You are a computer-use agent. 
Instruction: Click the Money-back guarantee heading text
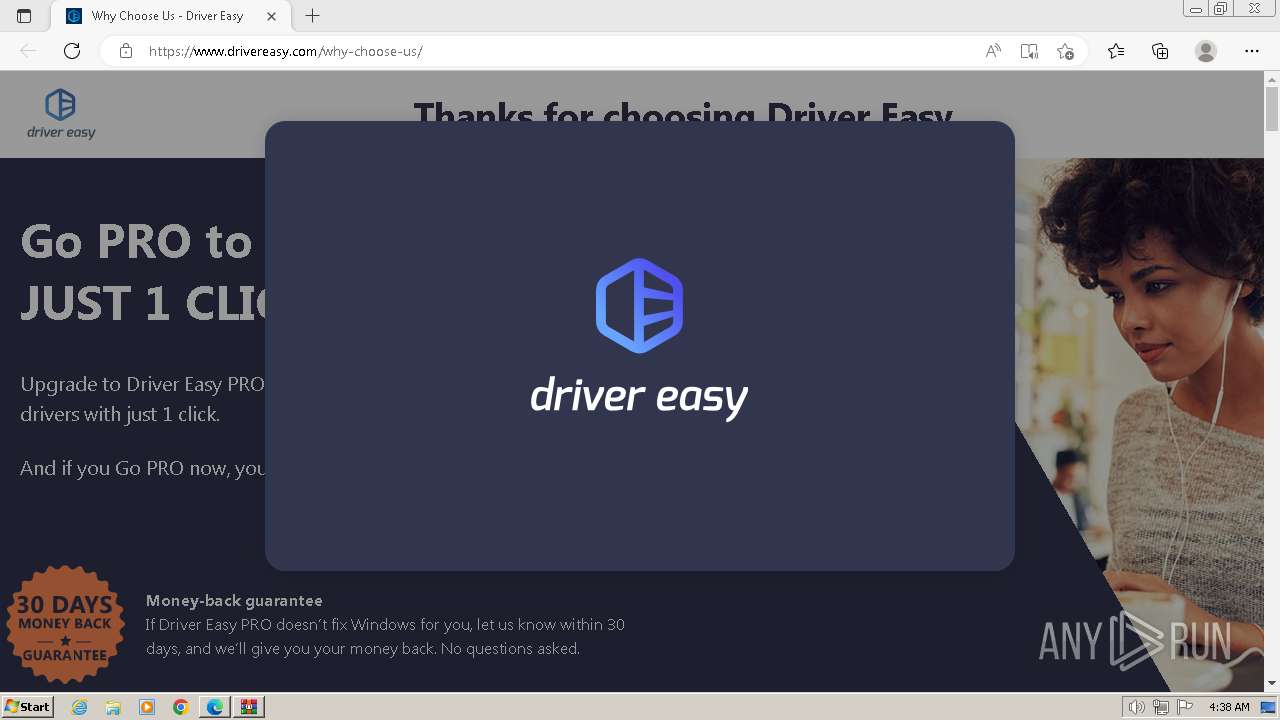234,600
